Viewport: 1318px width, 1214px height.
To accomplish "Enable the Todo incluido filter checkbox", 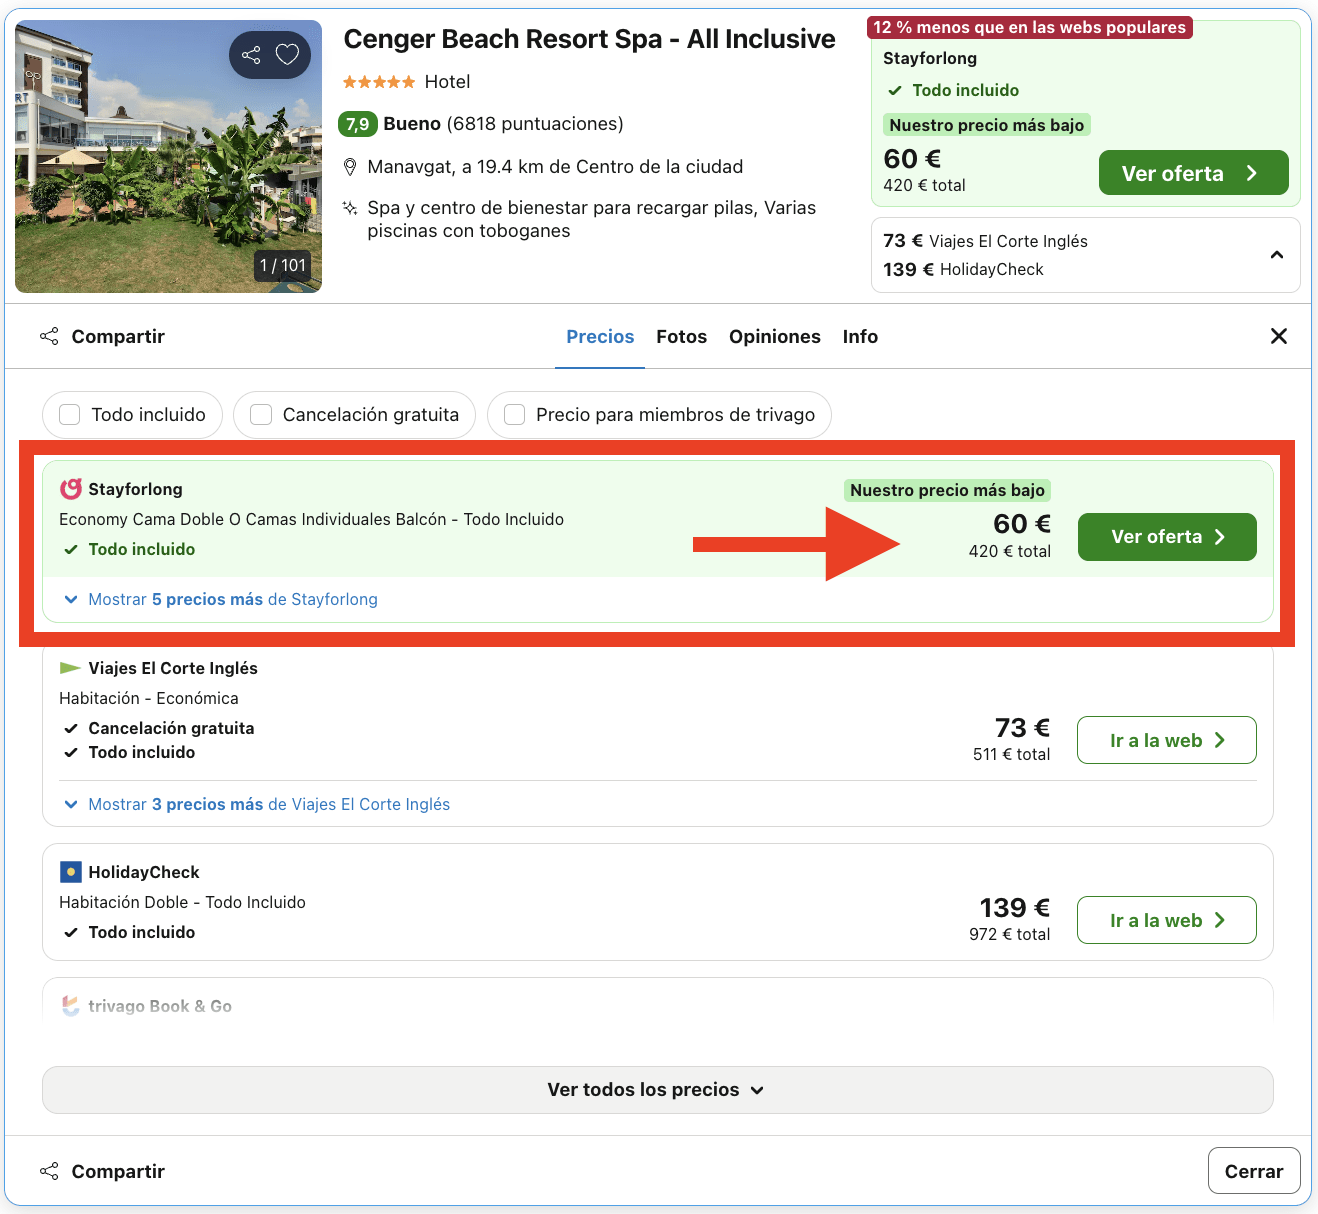I will (69, 414).
